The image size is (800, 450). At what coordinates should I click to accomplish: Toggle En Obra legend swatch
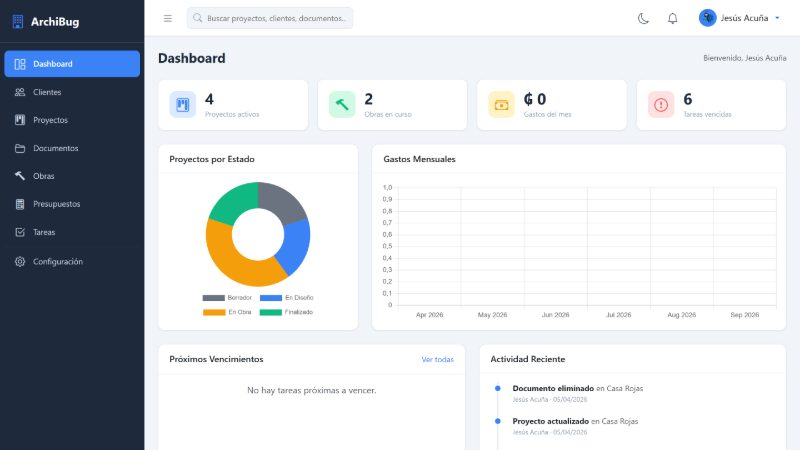point(214,312)
